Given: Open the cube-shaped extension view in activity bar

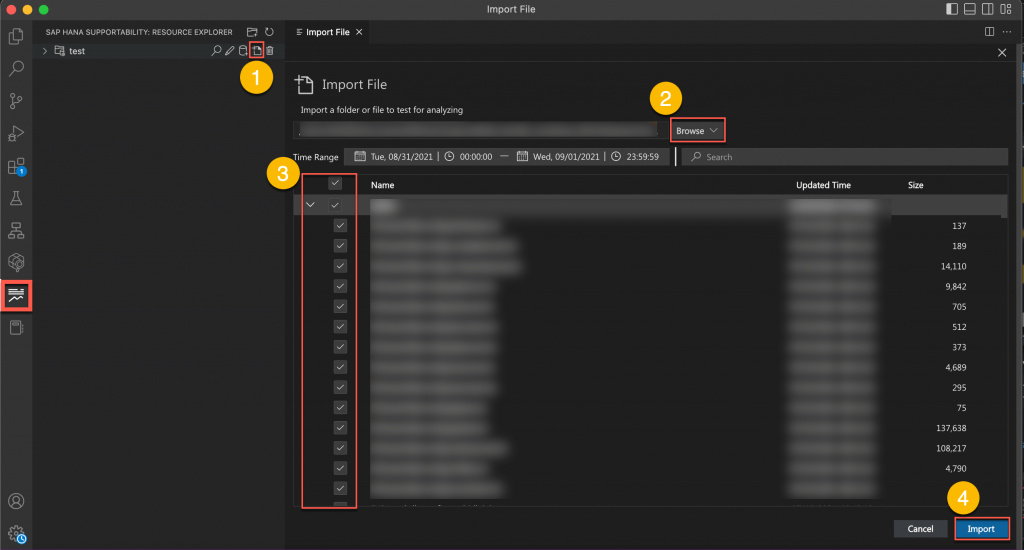Looking at the screenshot, I should (16, 262).
